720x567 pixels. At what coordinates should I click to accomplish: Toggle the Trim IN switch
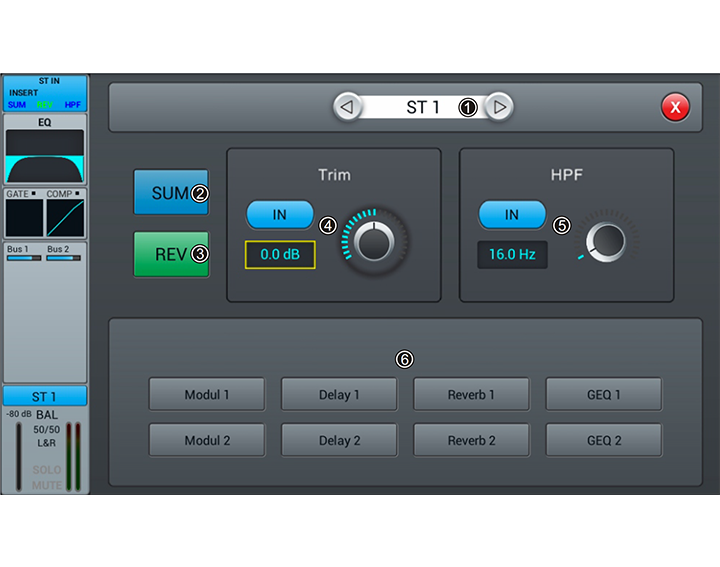pyautogui.click(x=280, y=214)
